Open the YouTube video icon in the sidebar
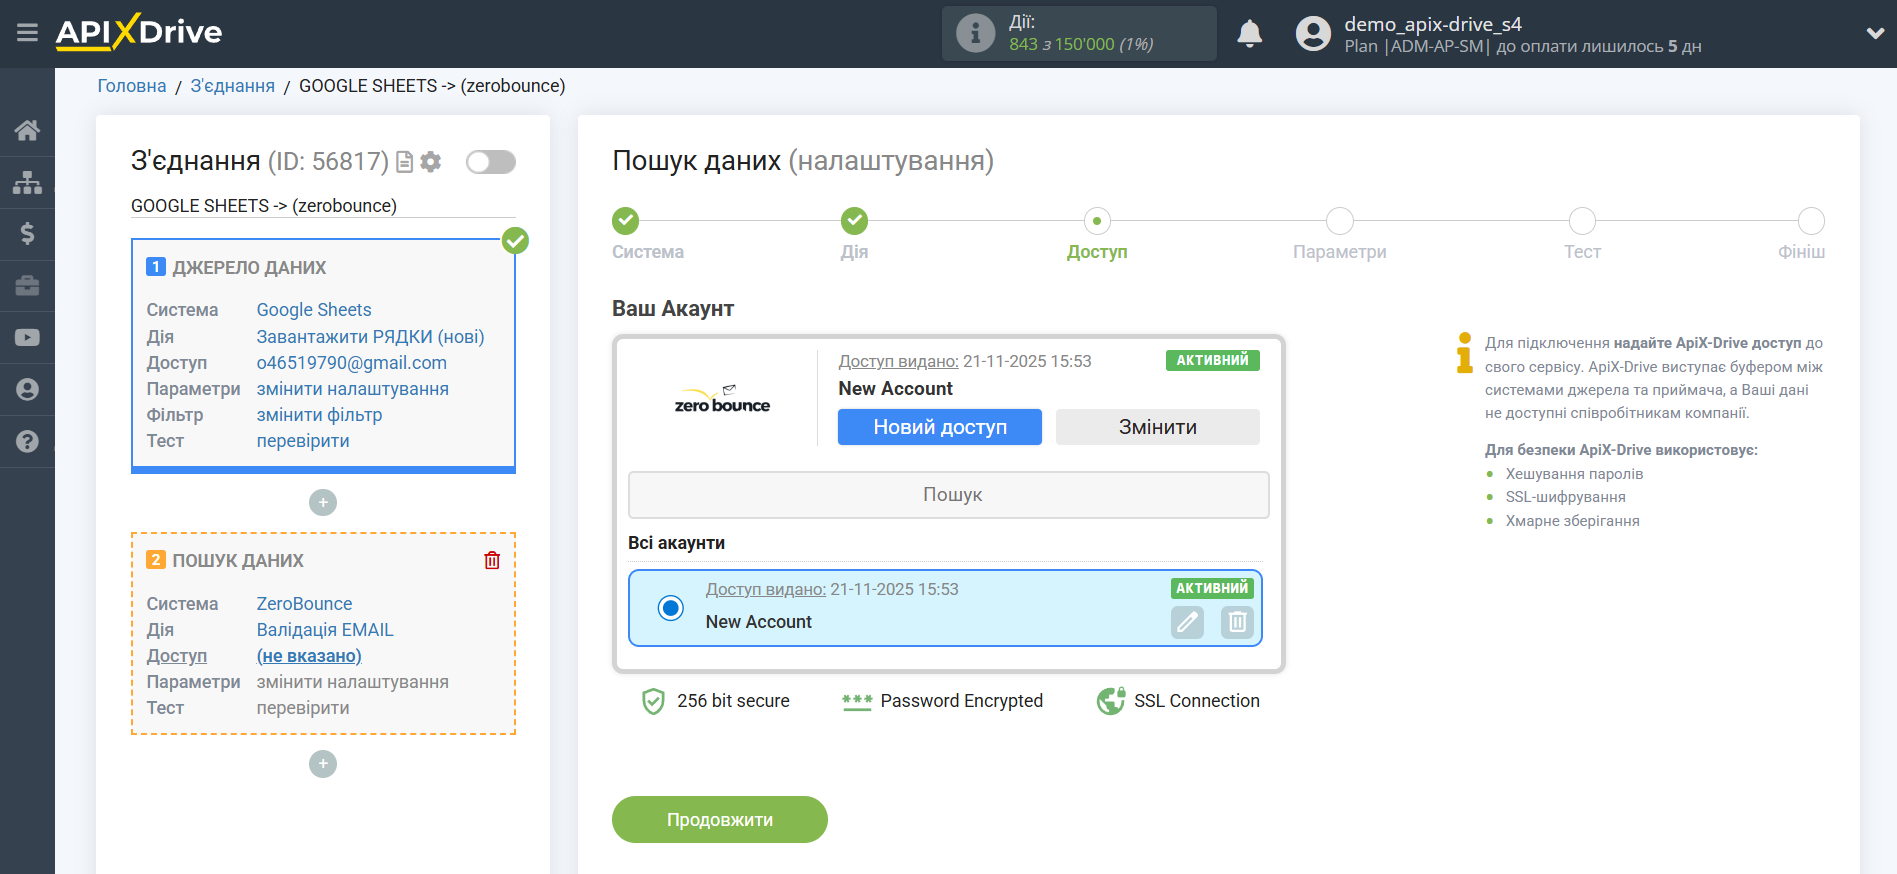This screenshot has height=874, width=1897. [x=27, y=338]
